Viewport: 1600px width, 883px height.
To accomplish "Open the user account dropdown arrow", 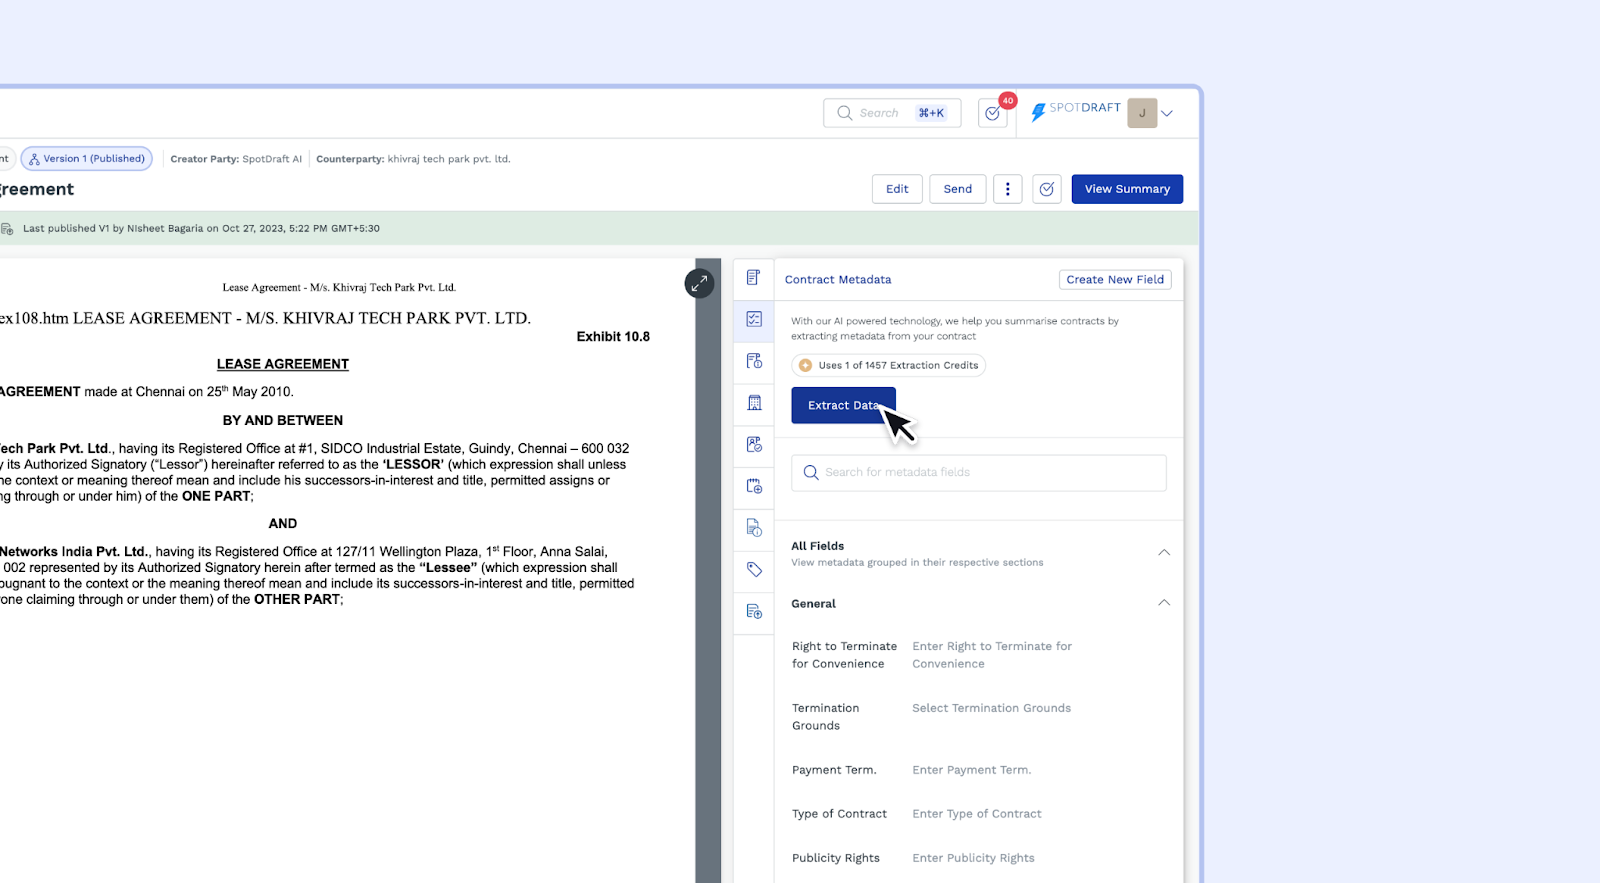I will tap(1167, 114).
